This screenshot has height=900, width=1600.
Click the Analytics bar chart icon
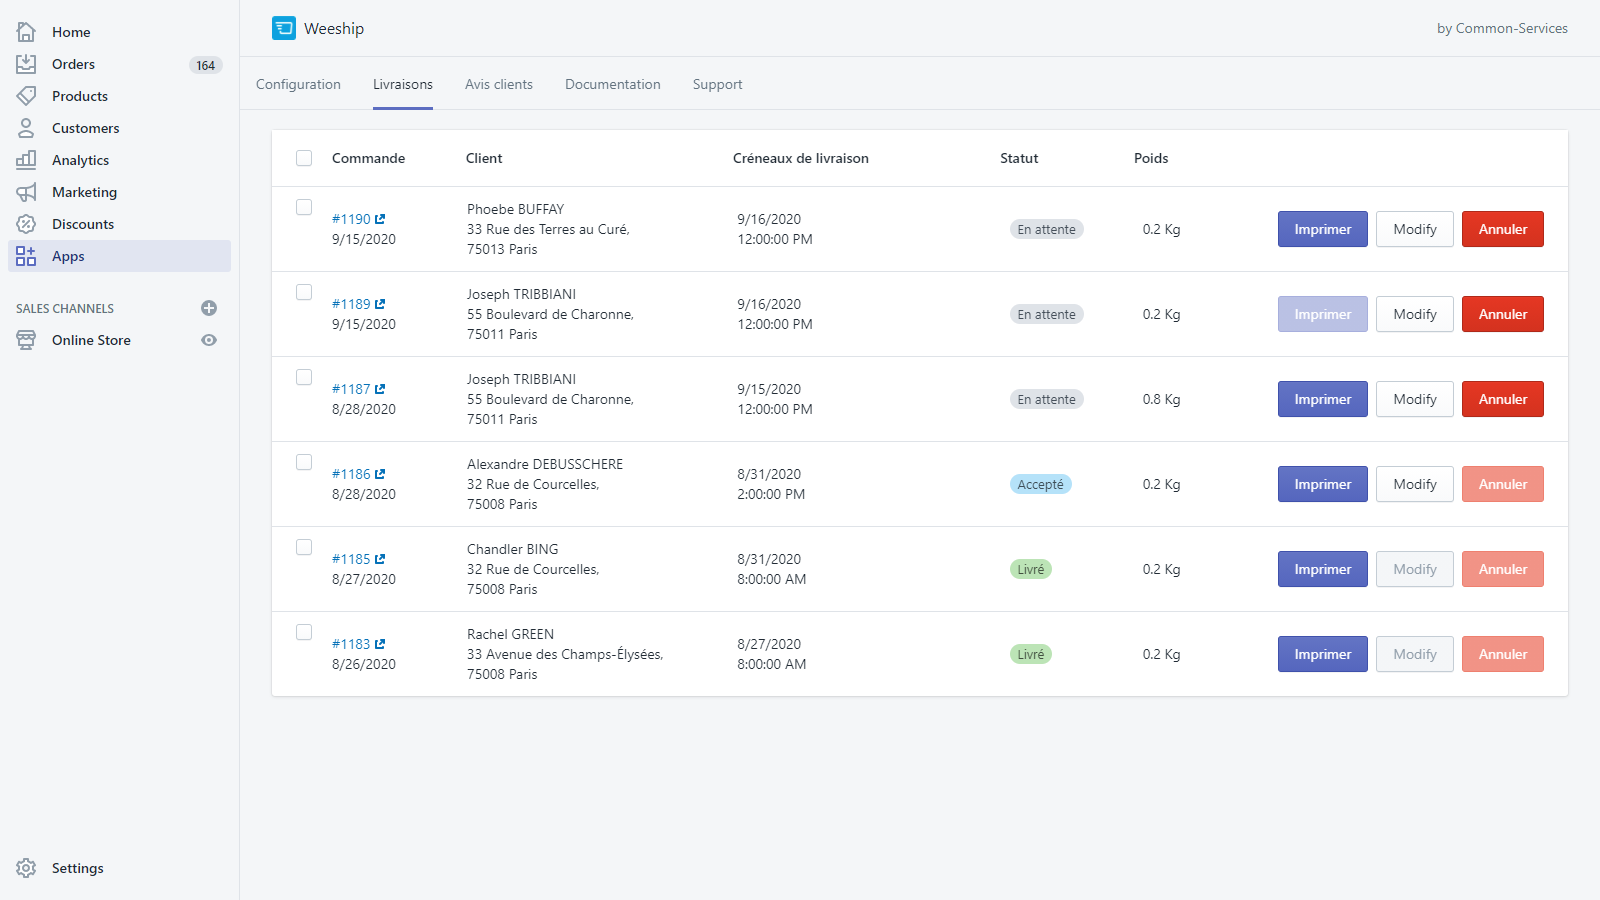pos(26,160)
